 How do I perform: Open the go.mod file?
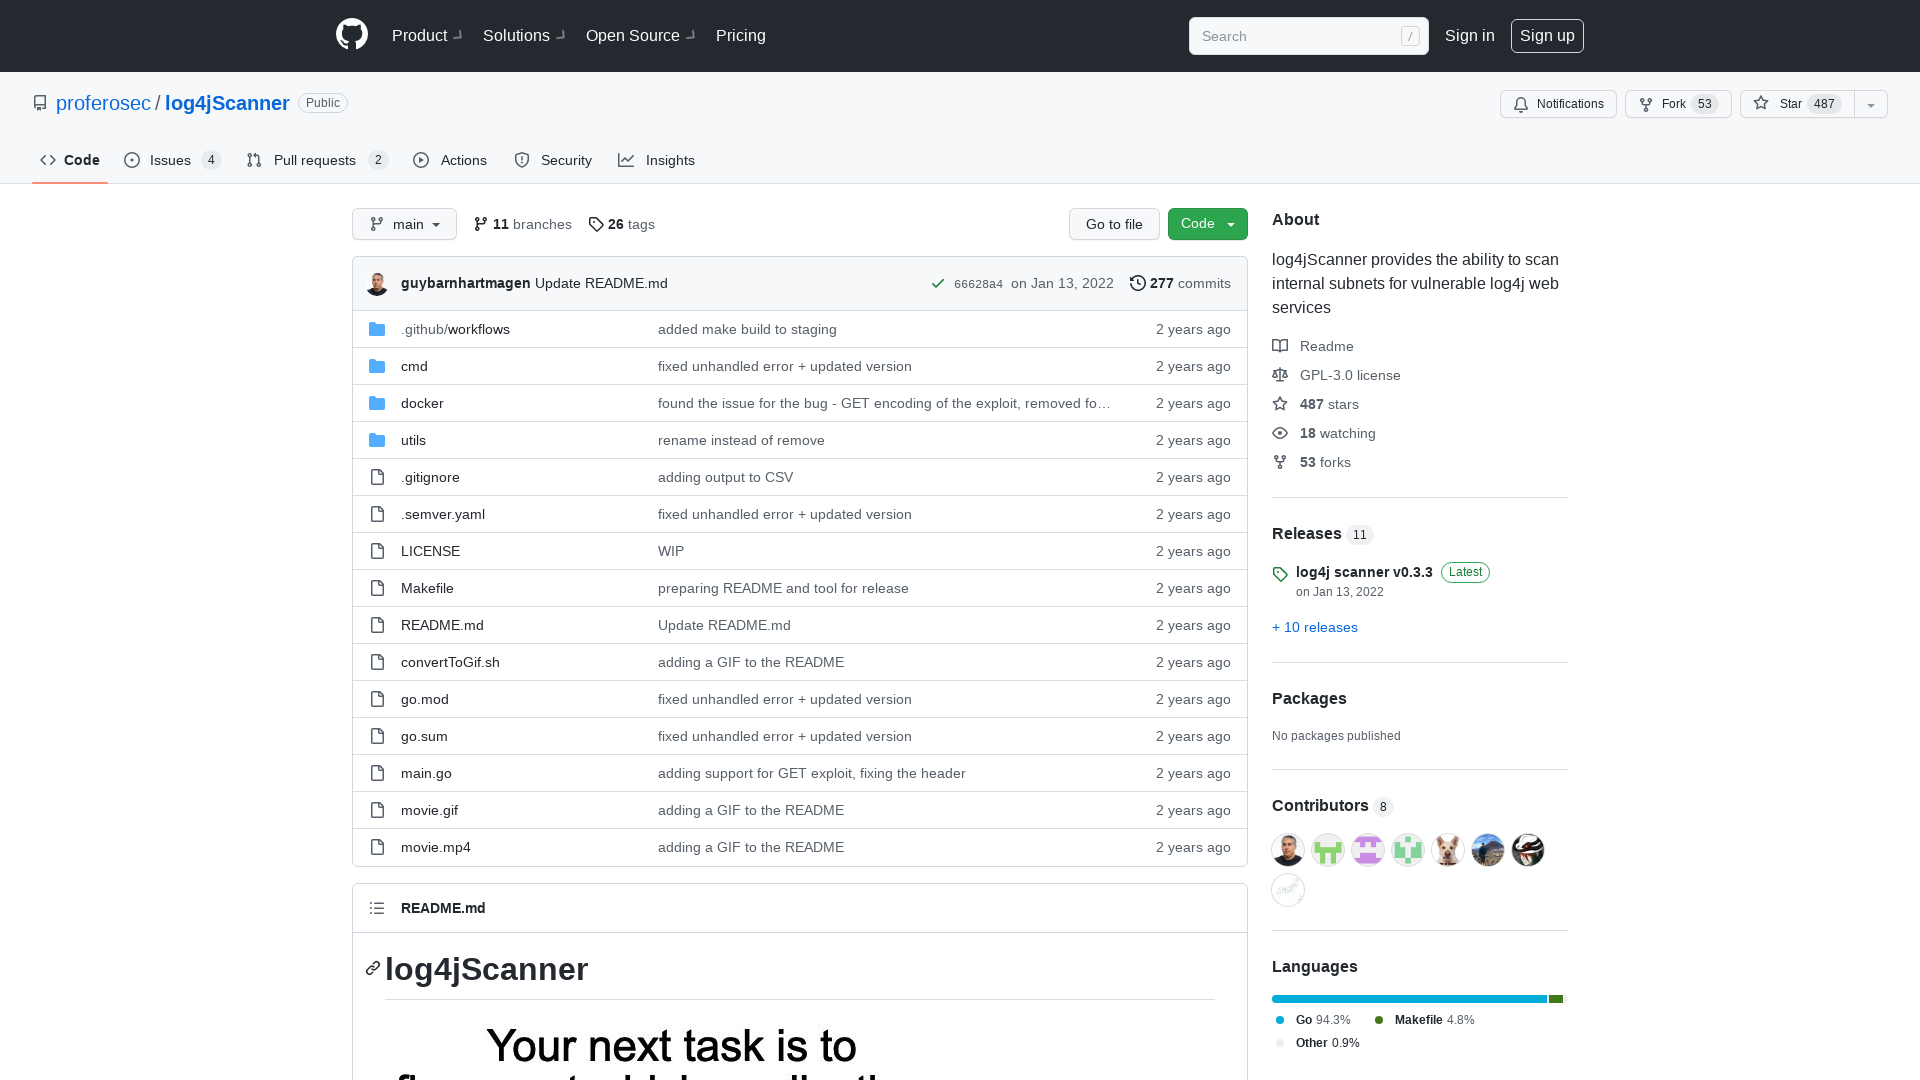tap(425, 699)
